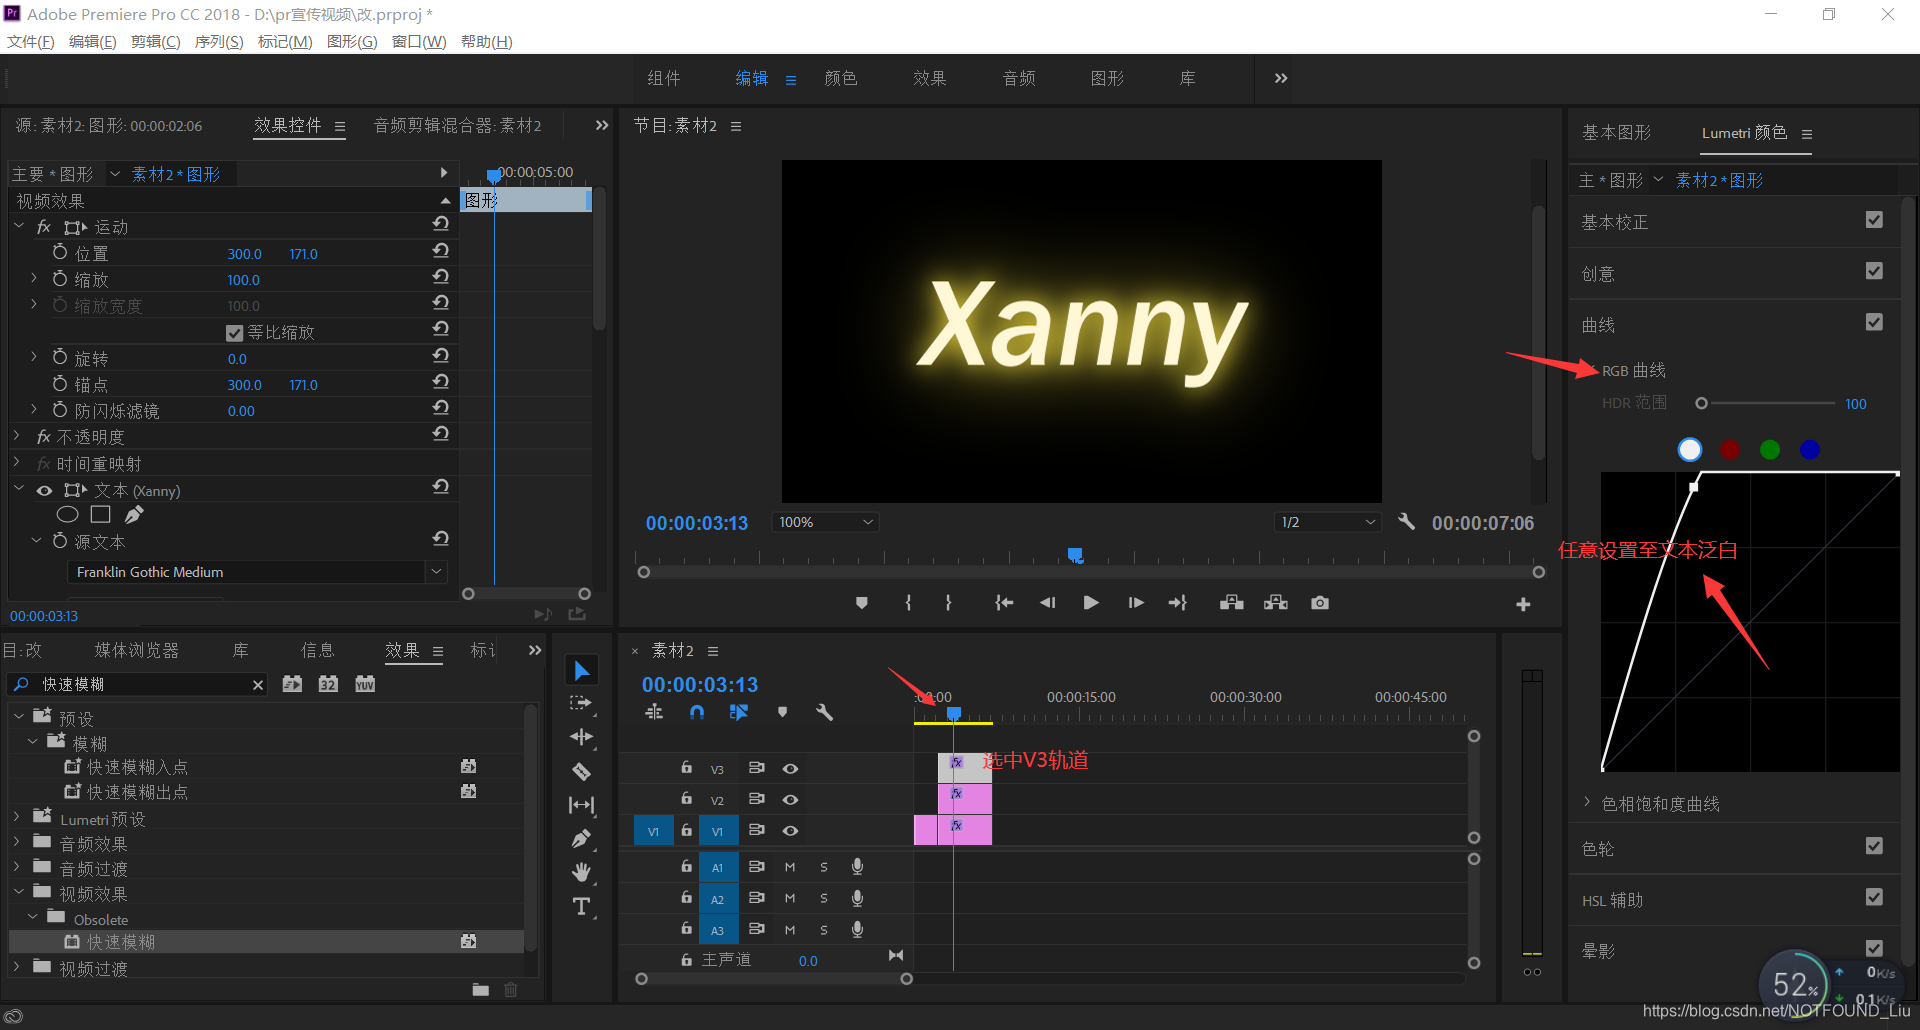
Task: Toggle 曲线 checkbox in Lumetri
Action: pos(1874,322)
